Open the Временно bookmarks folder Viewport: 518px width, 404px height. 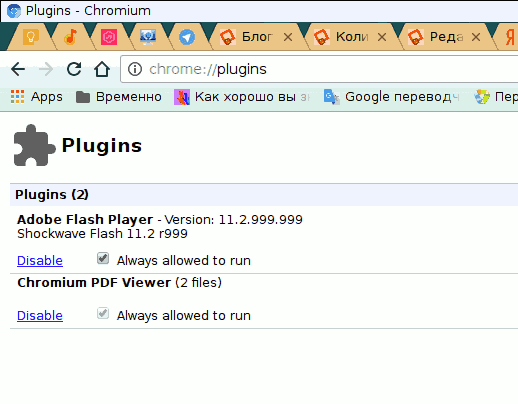(119, 97)
